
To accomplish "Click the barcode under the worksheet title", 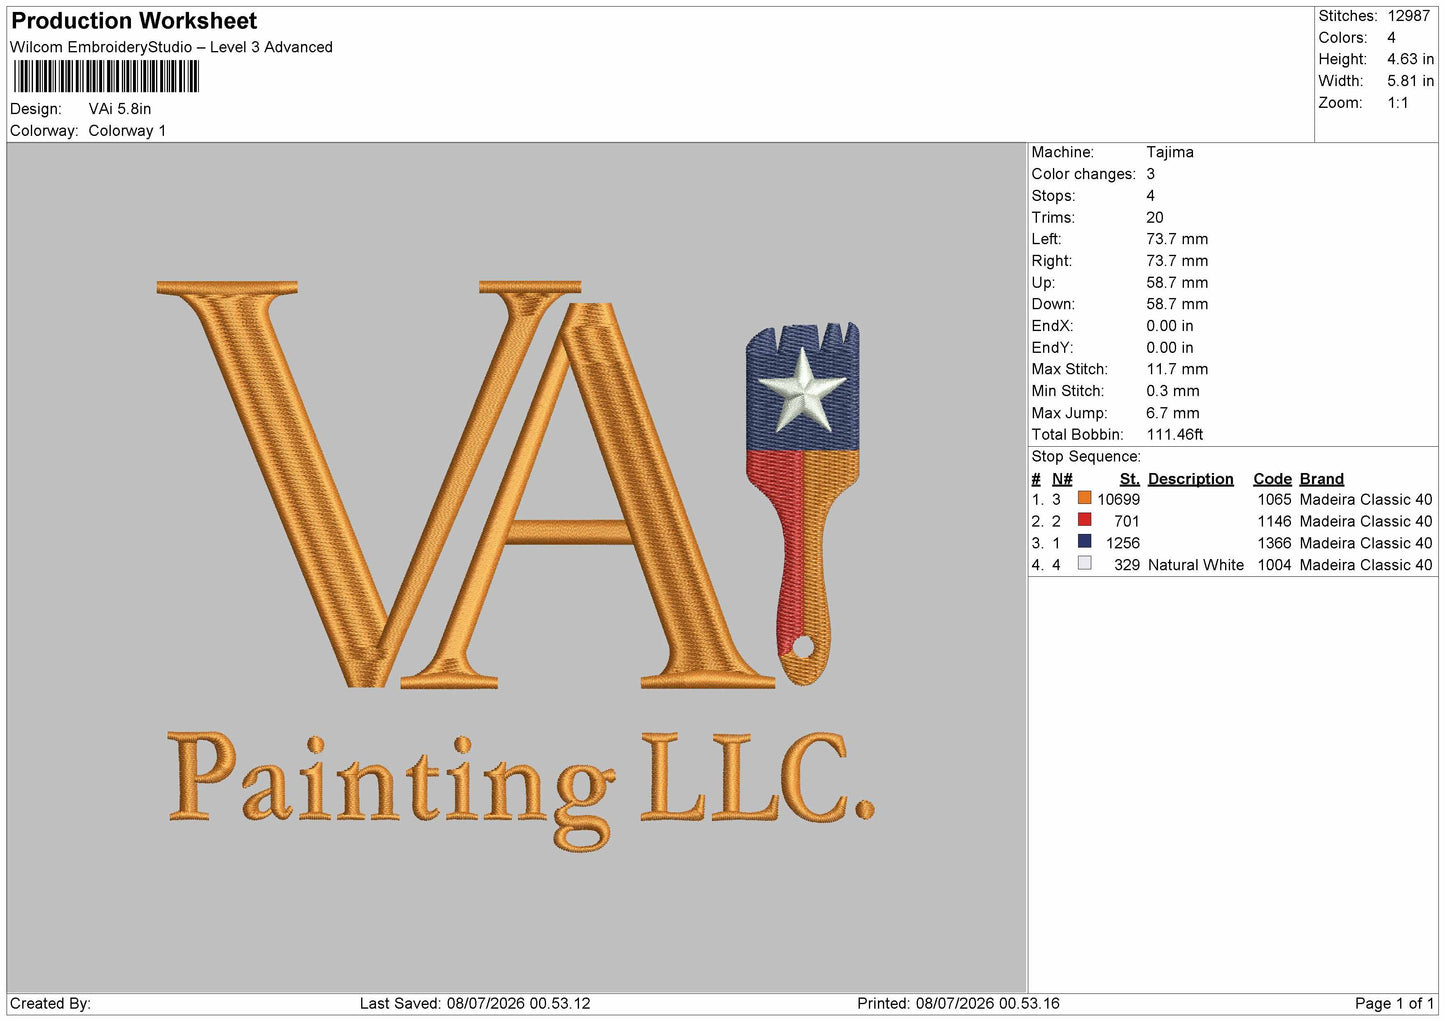I will pyautogui.click(x=106, y=77).
